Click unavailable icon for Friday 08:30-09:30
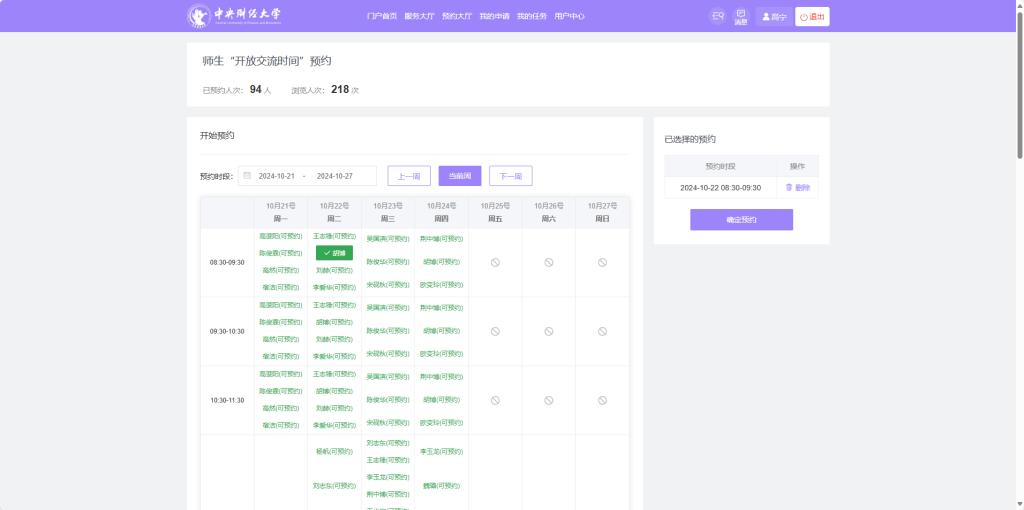 coord(495,262)
